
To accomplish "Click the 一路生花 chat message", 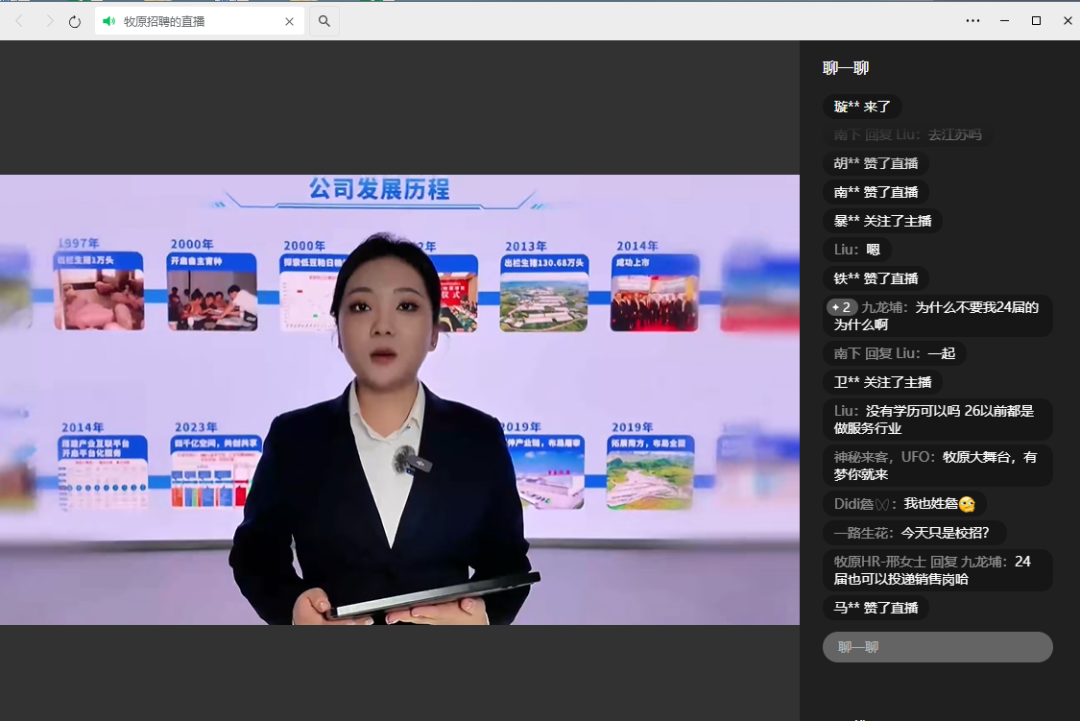I will [914, 533].
